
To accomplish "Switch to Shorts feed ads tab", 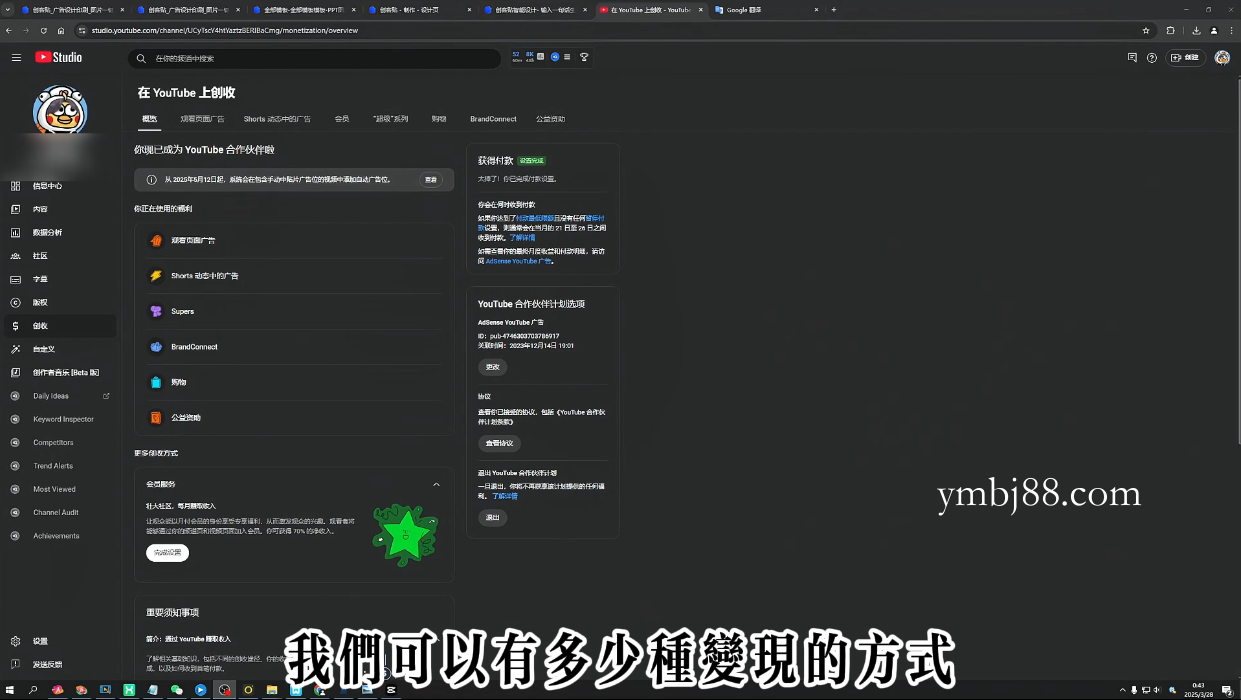I will coord(277,119).
